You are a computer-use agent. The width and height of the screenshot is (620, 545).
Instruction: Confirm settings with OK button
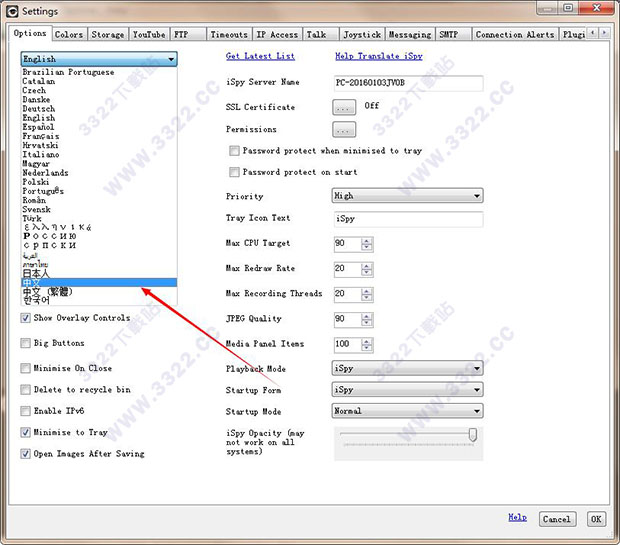[x=596, y=519]
